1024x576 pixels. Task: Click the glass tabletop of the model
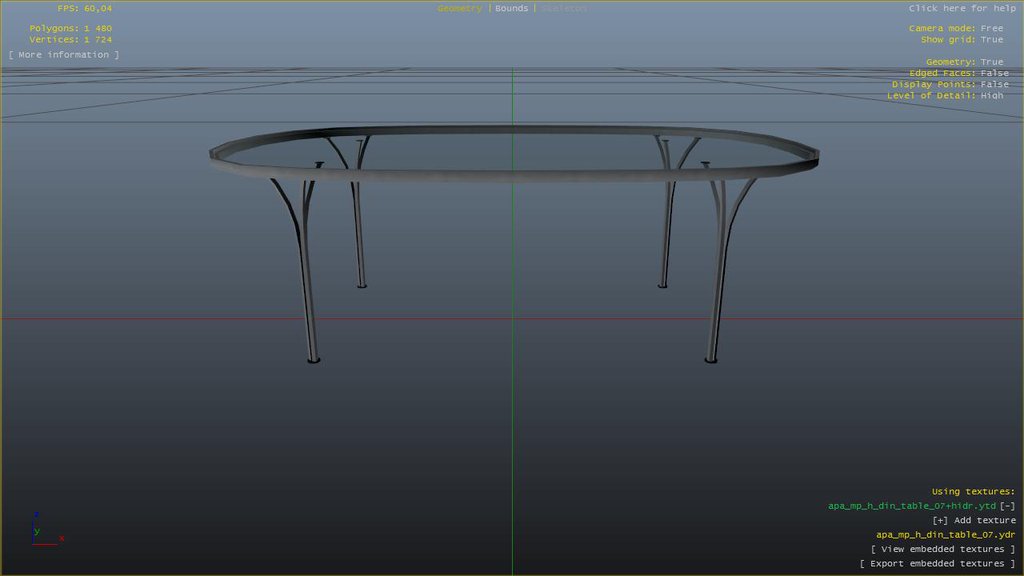[512, 152]
